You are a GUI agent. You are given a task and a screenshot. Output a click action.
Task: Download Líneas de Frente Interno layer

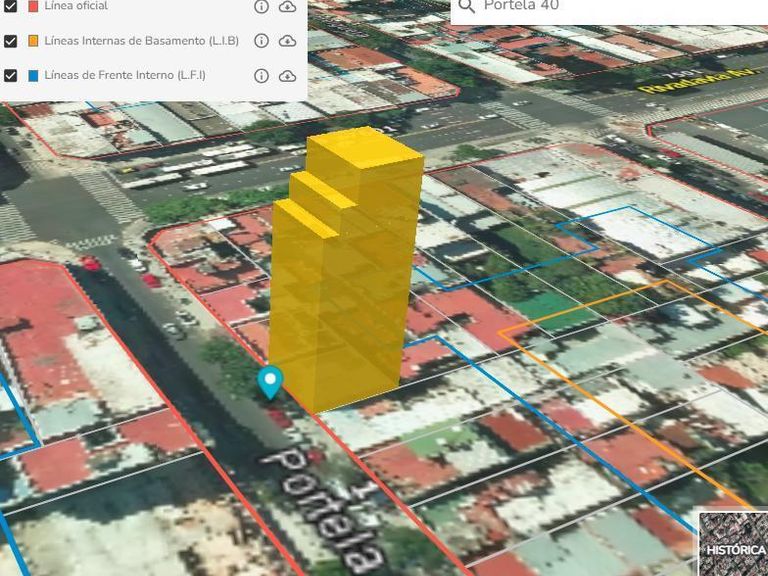[288, 75]
